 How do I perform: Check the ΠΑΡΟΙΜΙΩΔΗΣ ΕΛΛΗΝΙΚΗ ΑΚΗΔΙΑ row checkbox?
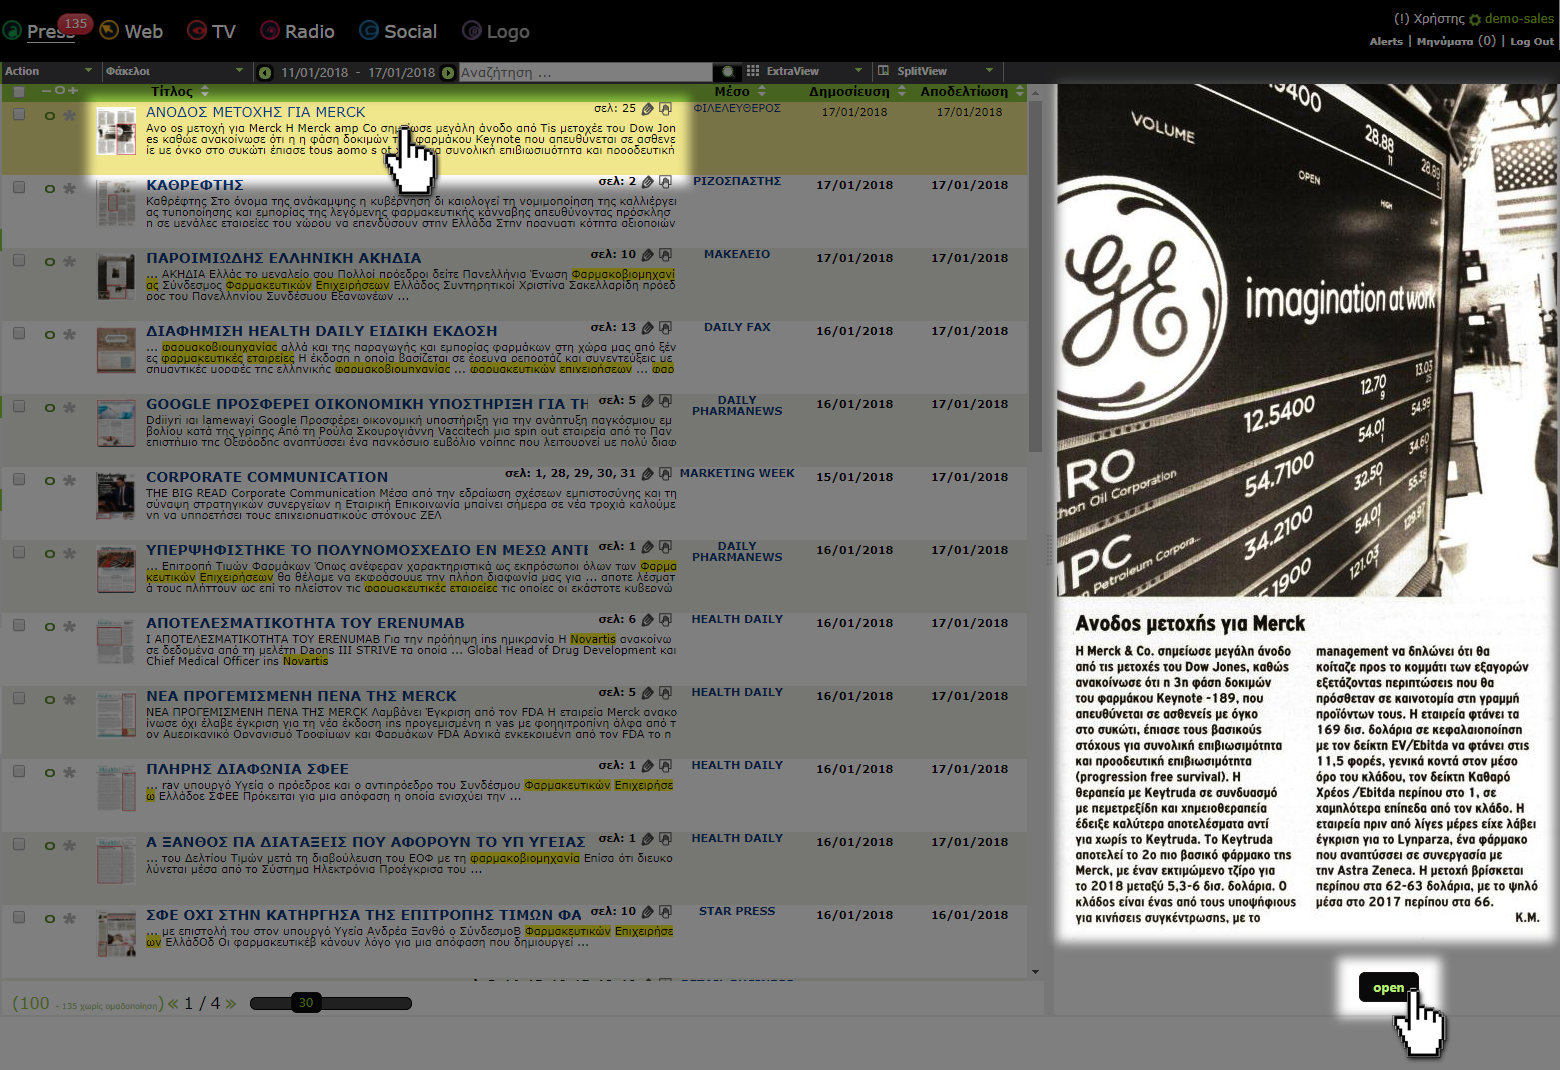coord(19,260)
